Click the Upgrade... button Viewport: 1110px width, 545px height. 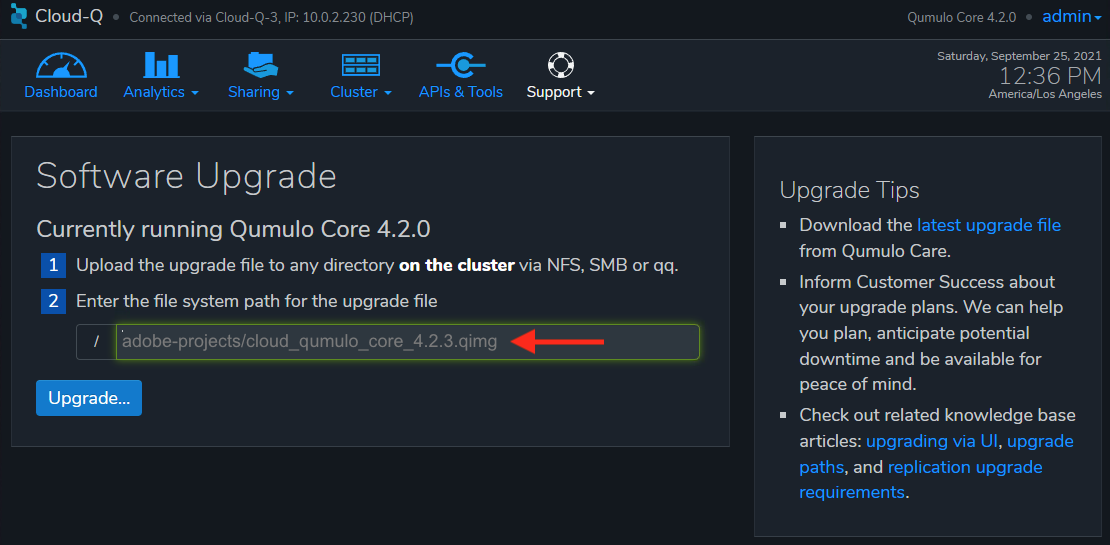click(89, 398)
